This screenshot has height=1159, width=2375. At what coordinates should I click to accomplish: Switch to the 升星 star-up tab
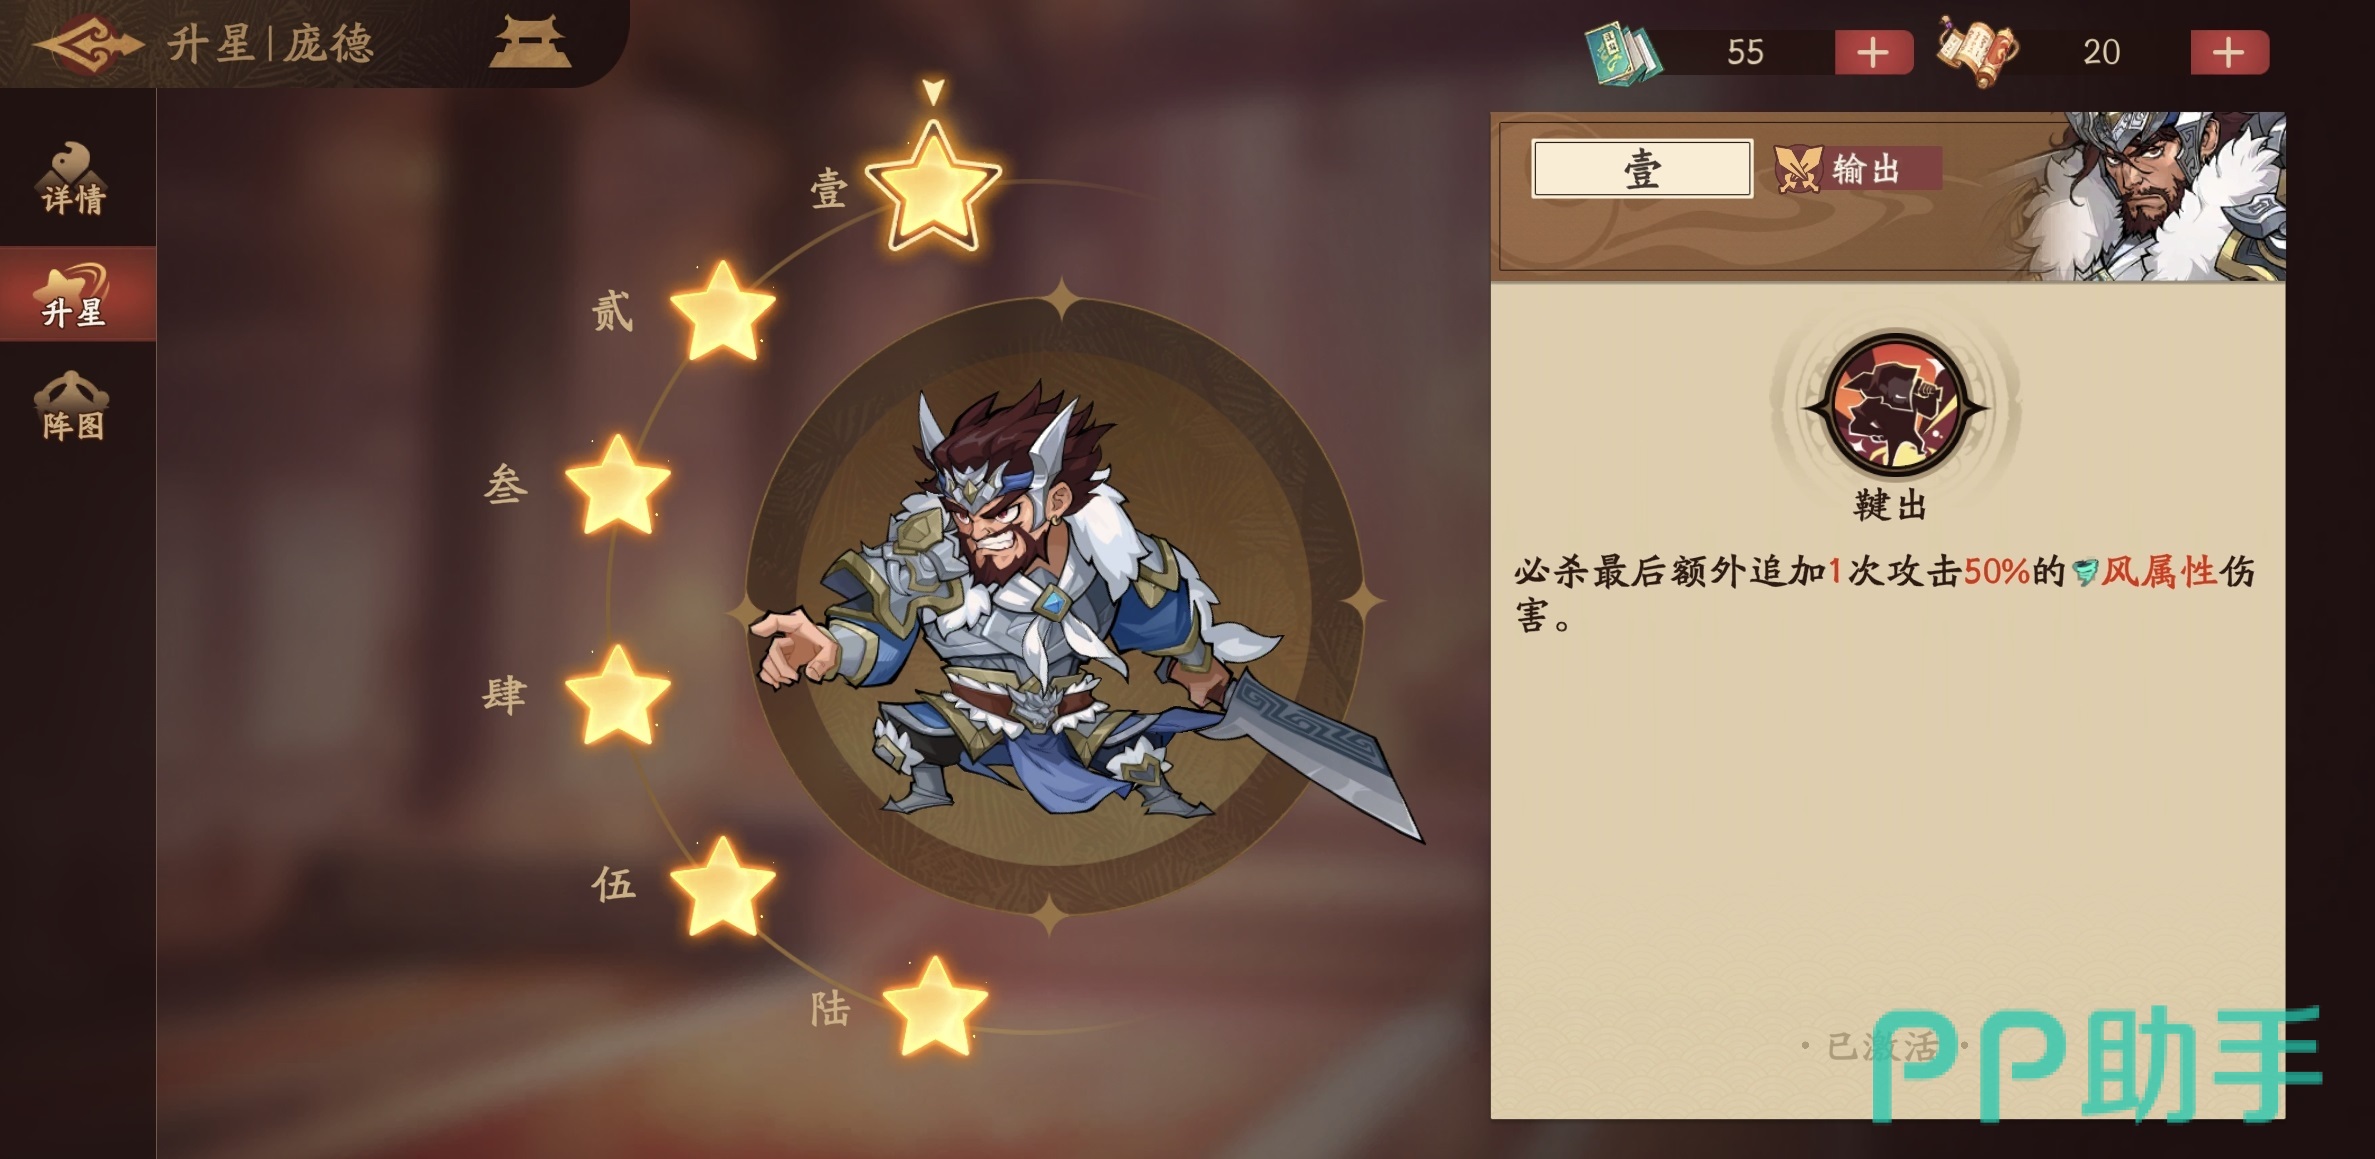pos(74,294)
